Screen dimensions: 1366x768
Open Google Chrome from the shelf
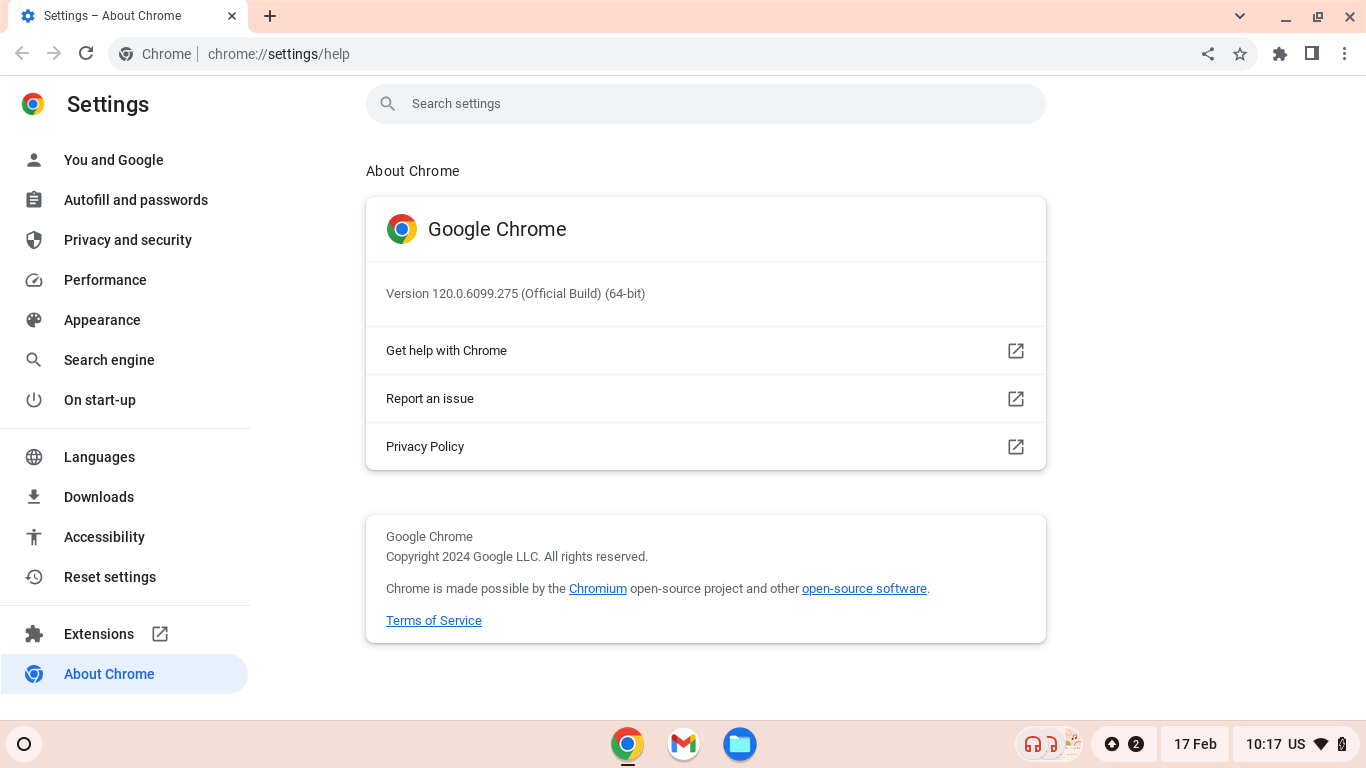[628, 744]
